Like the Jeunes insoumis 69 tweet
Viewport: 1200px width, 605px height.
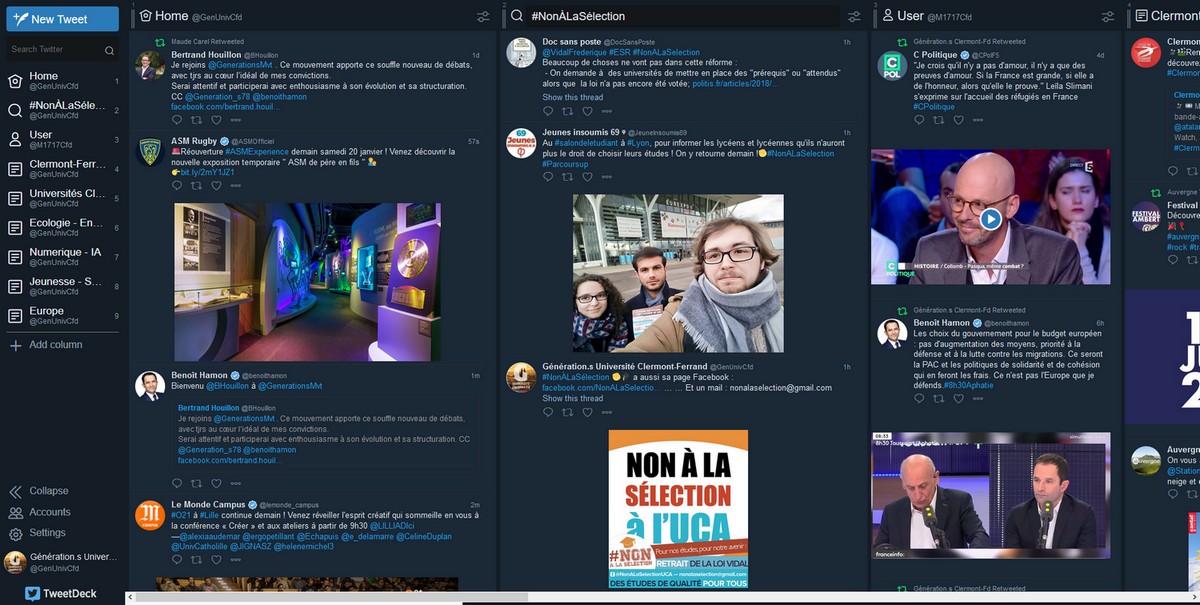587,177
